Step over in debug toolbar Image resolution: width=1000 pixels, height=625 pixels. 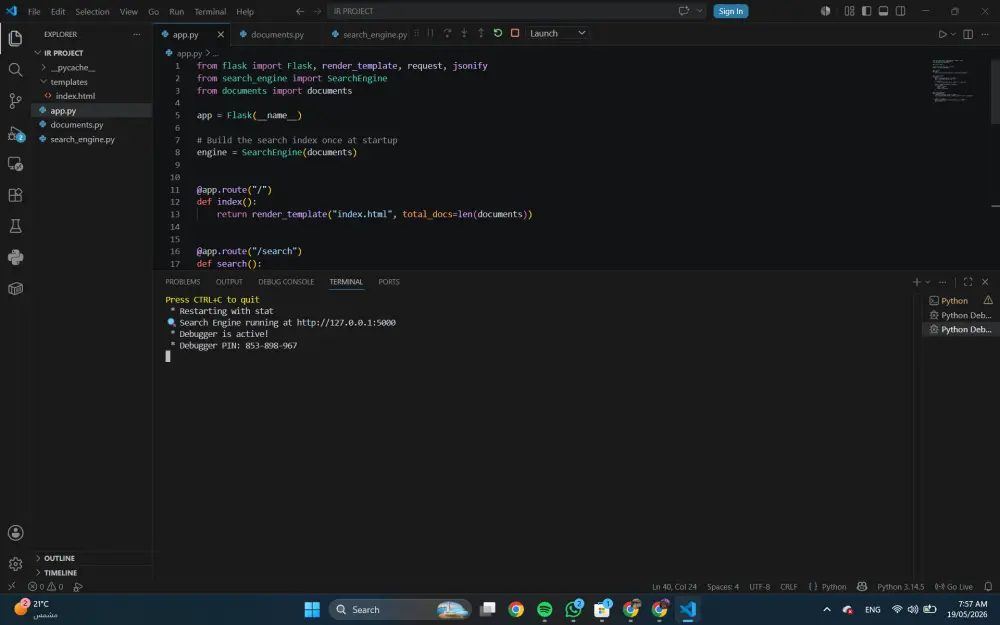(x=447, y=33)
